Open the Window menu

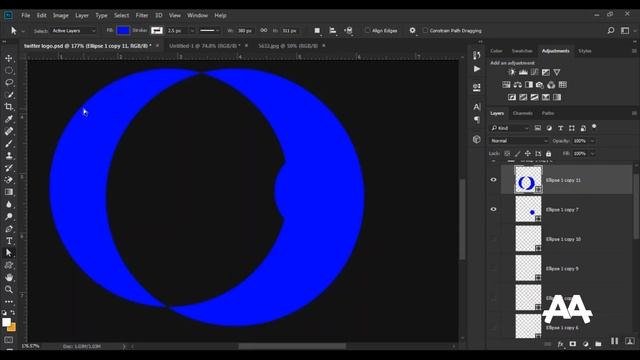(197, 15)
